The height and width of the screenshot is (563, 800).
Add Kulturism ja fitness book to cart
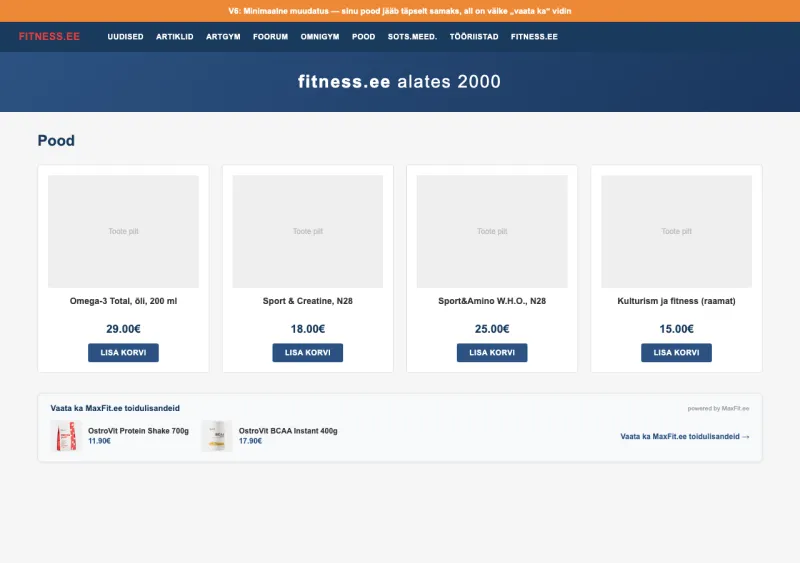(676, 352)
